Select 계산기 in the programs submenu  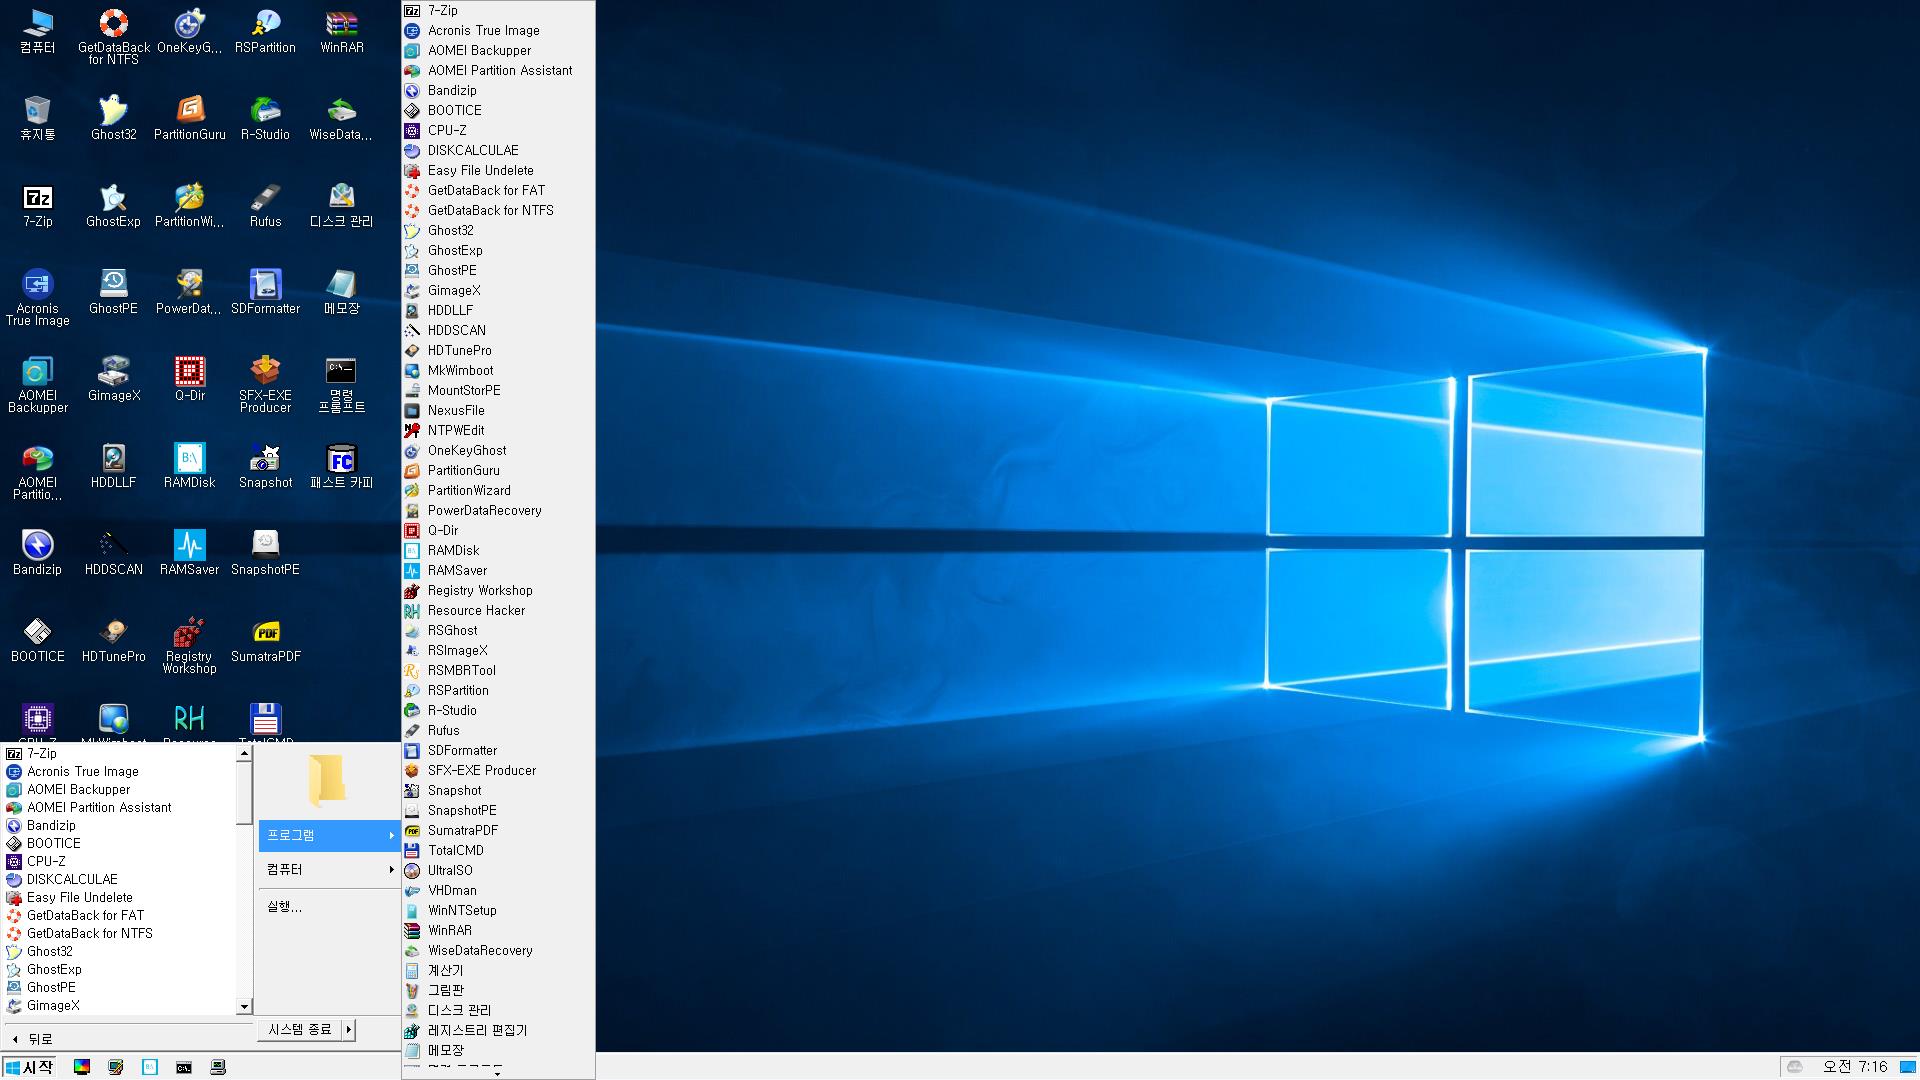(498, 970)
